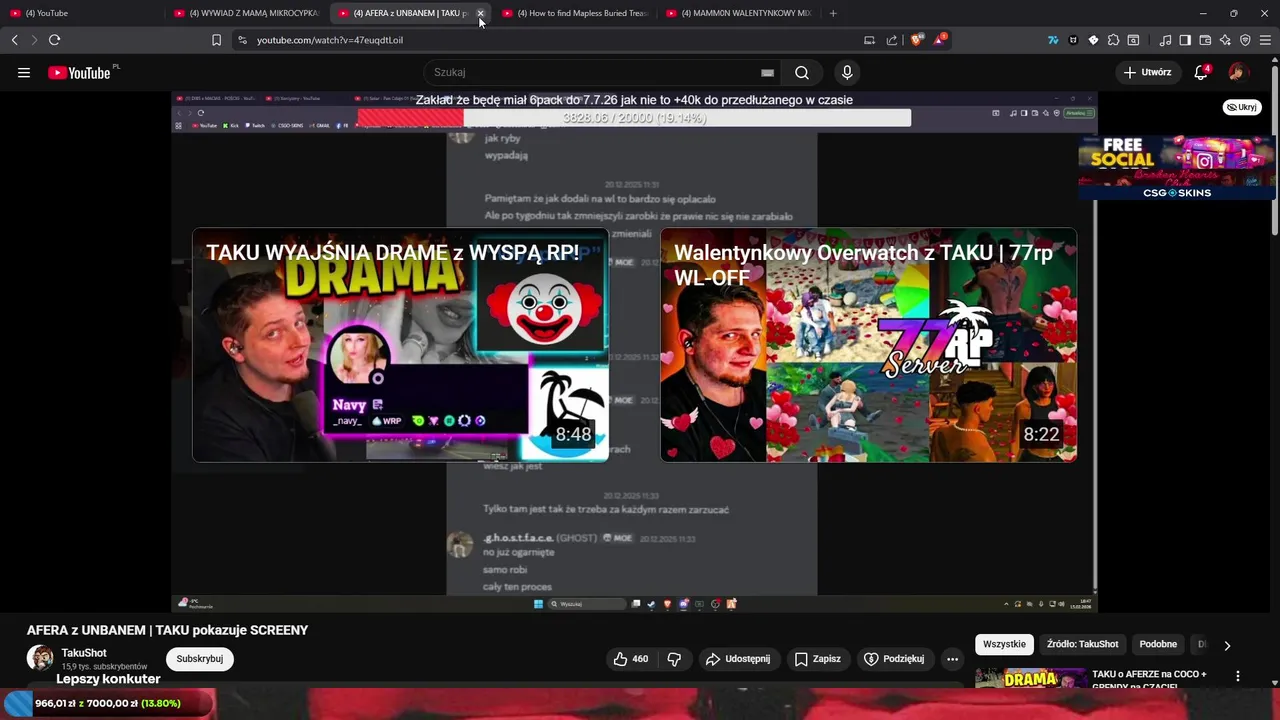Click the address bar URL

(330, 40)
